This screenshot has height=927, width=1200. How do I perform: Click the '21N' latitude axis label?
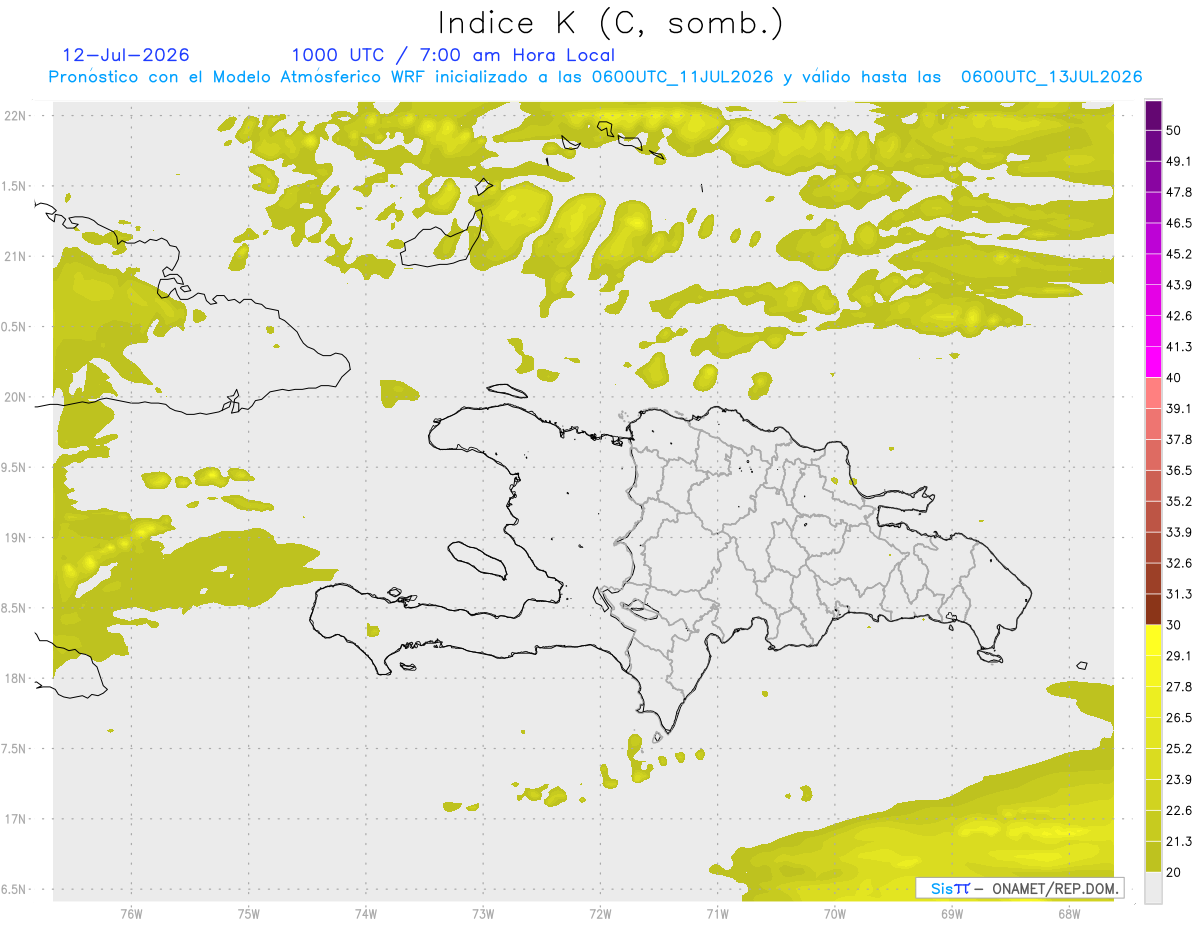click(x=15, y=256)
